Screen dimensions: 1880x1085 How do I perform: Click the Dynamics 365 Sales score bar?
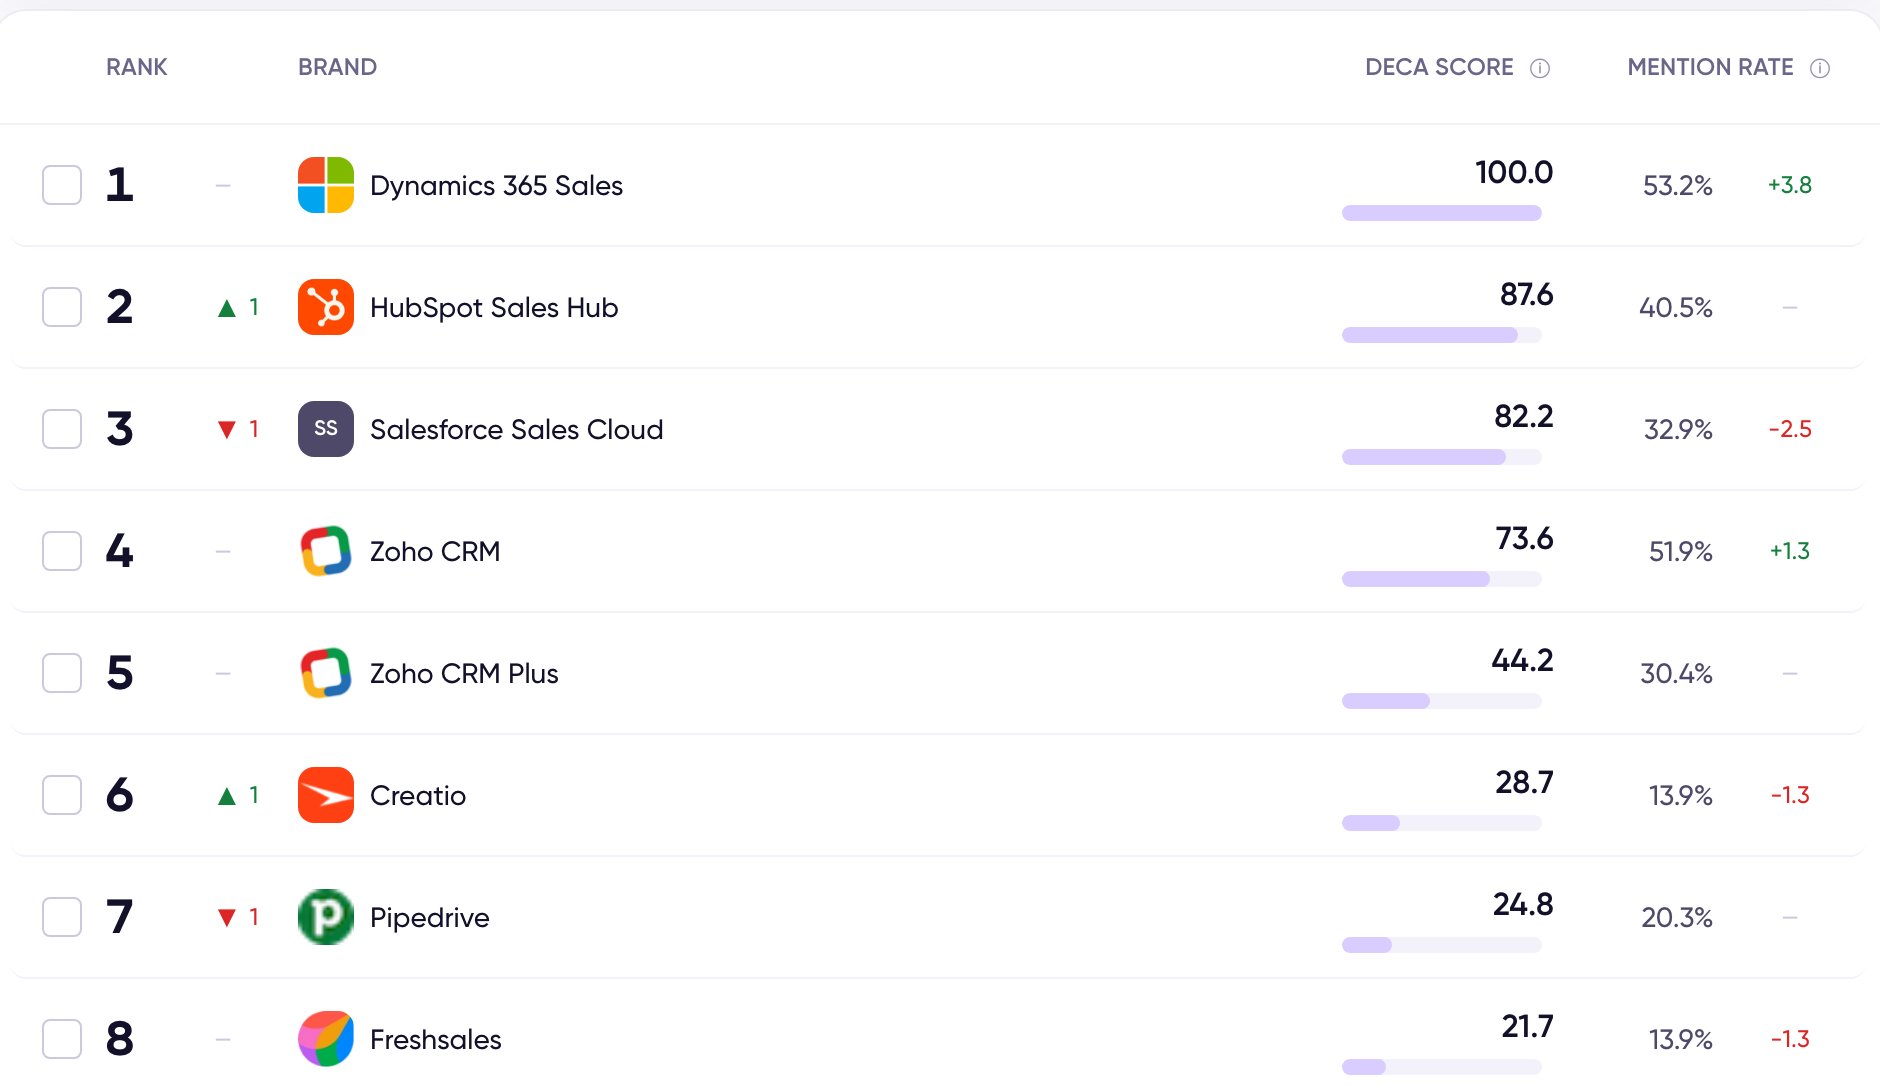coord(1441,213)
